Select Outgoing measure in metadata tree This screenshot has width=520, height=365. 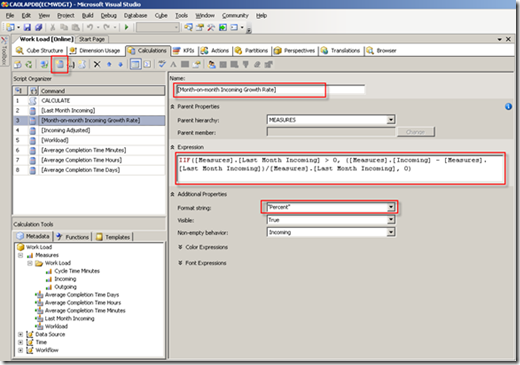pyautogui.click(x=65, y=287)
